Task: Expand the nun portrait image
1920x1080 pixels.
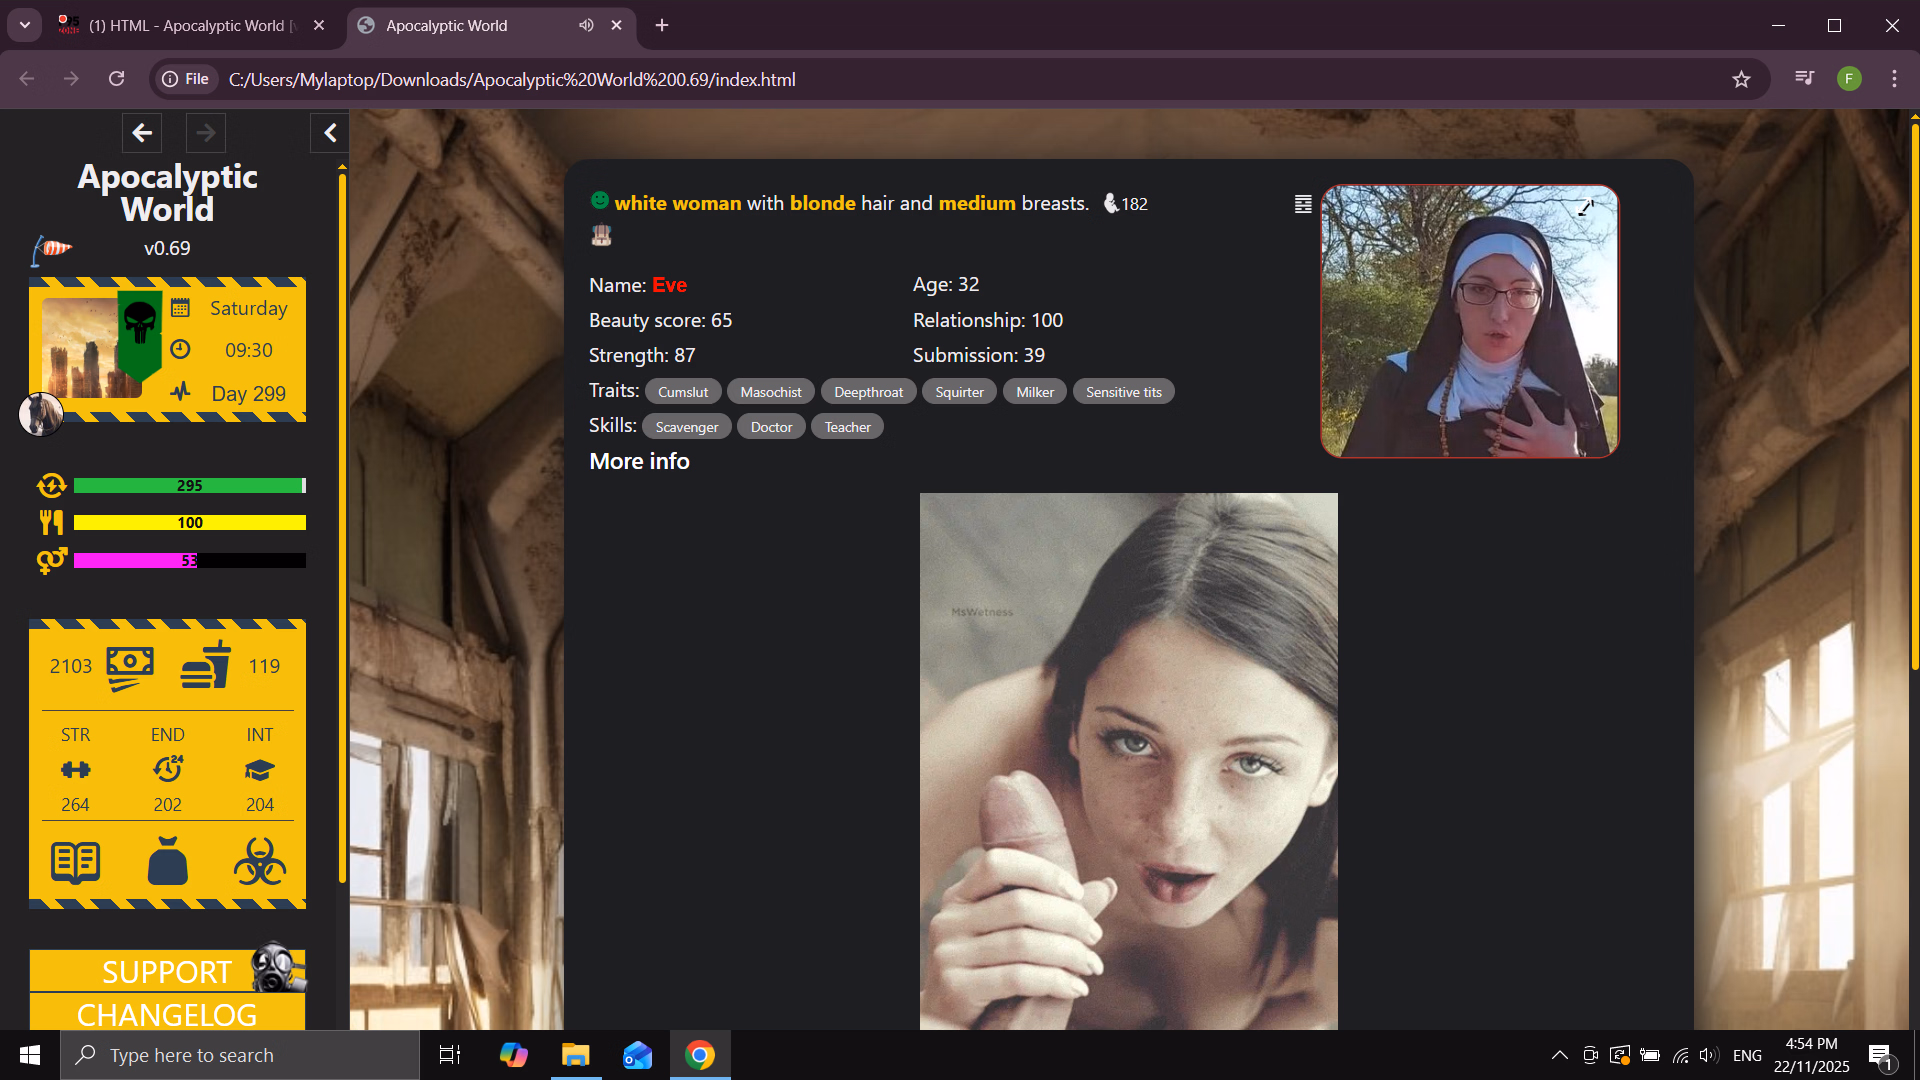Action: pyautogui.click(x=1586, y=208)
